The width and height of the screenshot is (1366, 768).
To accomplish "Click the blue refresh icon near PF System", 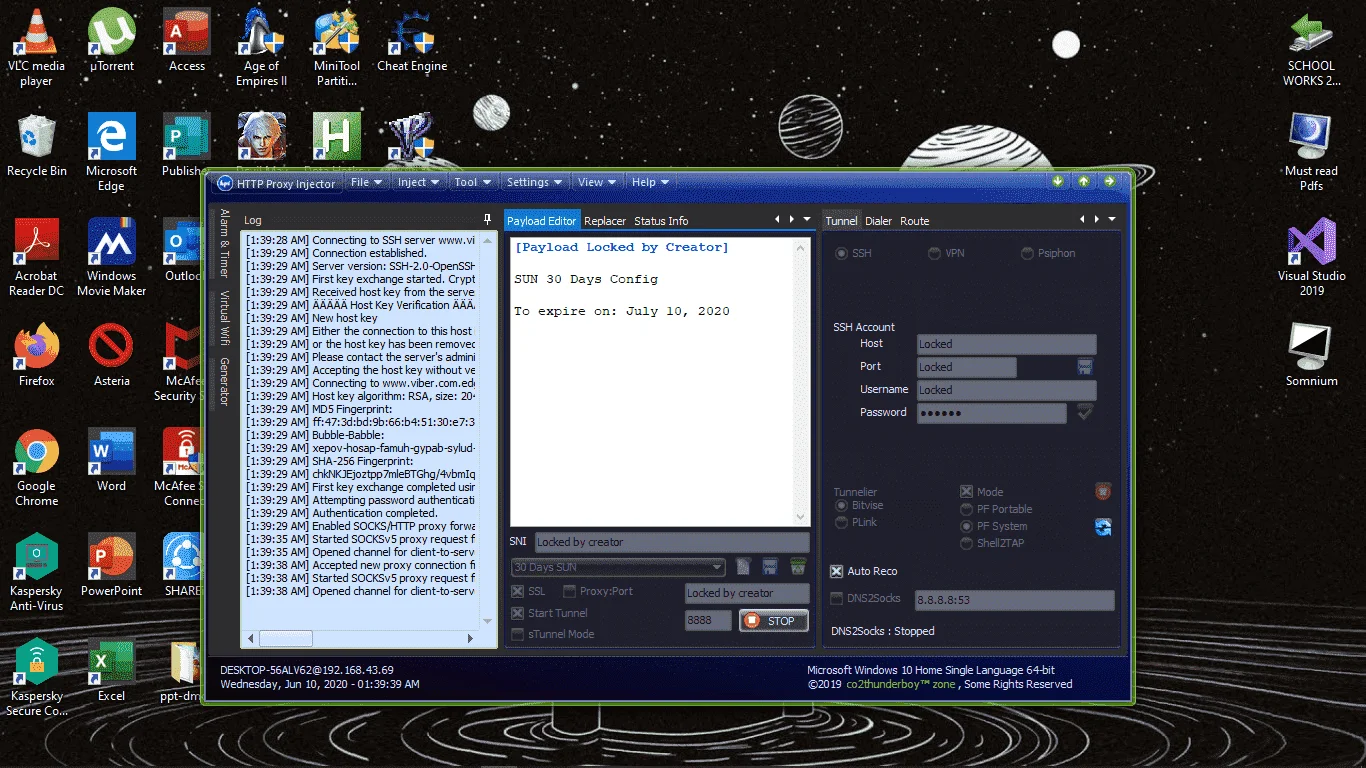I will 1103,526.
